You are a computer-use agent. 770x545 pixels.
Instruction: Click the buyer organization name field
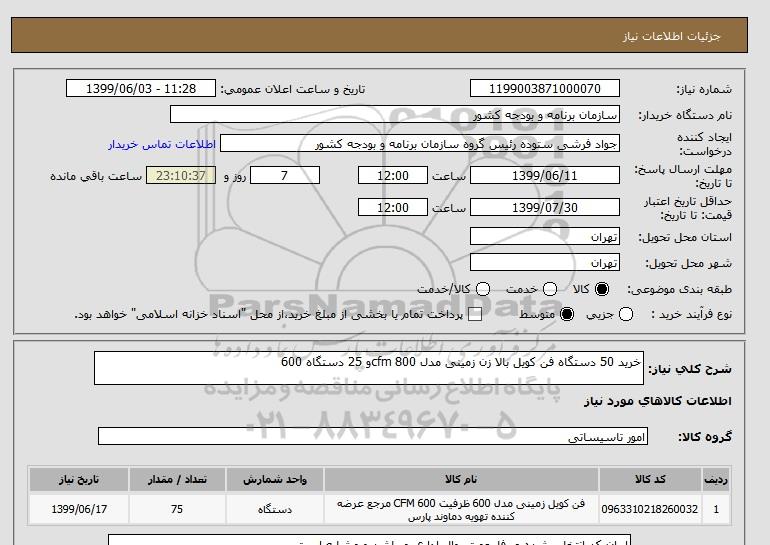[395, 114]
